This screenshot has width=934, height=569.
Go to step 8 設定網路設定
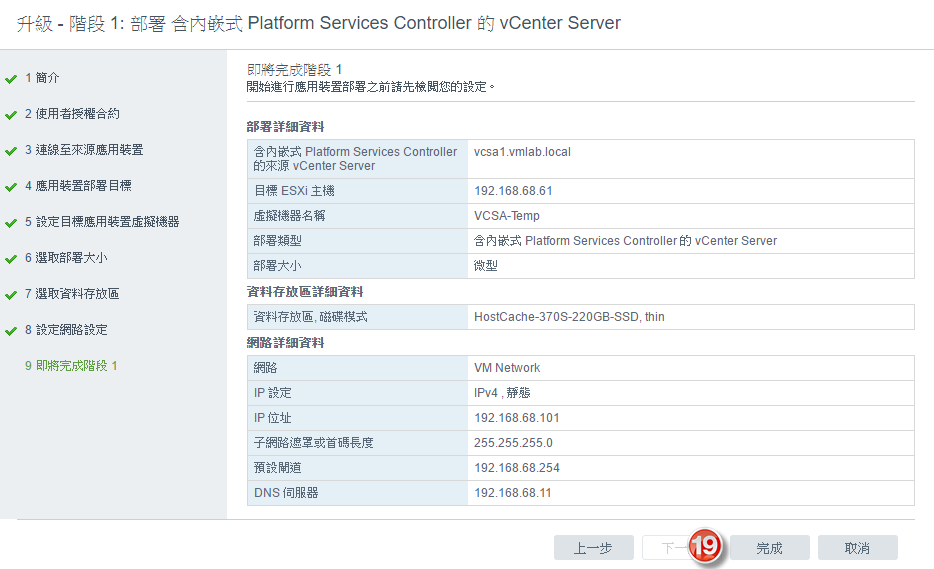66,330
